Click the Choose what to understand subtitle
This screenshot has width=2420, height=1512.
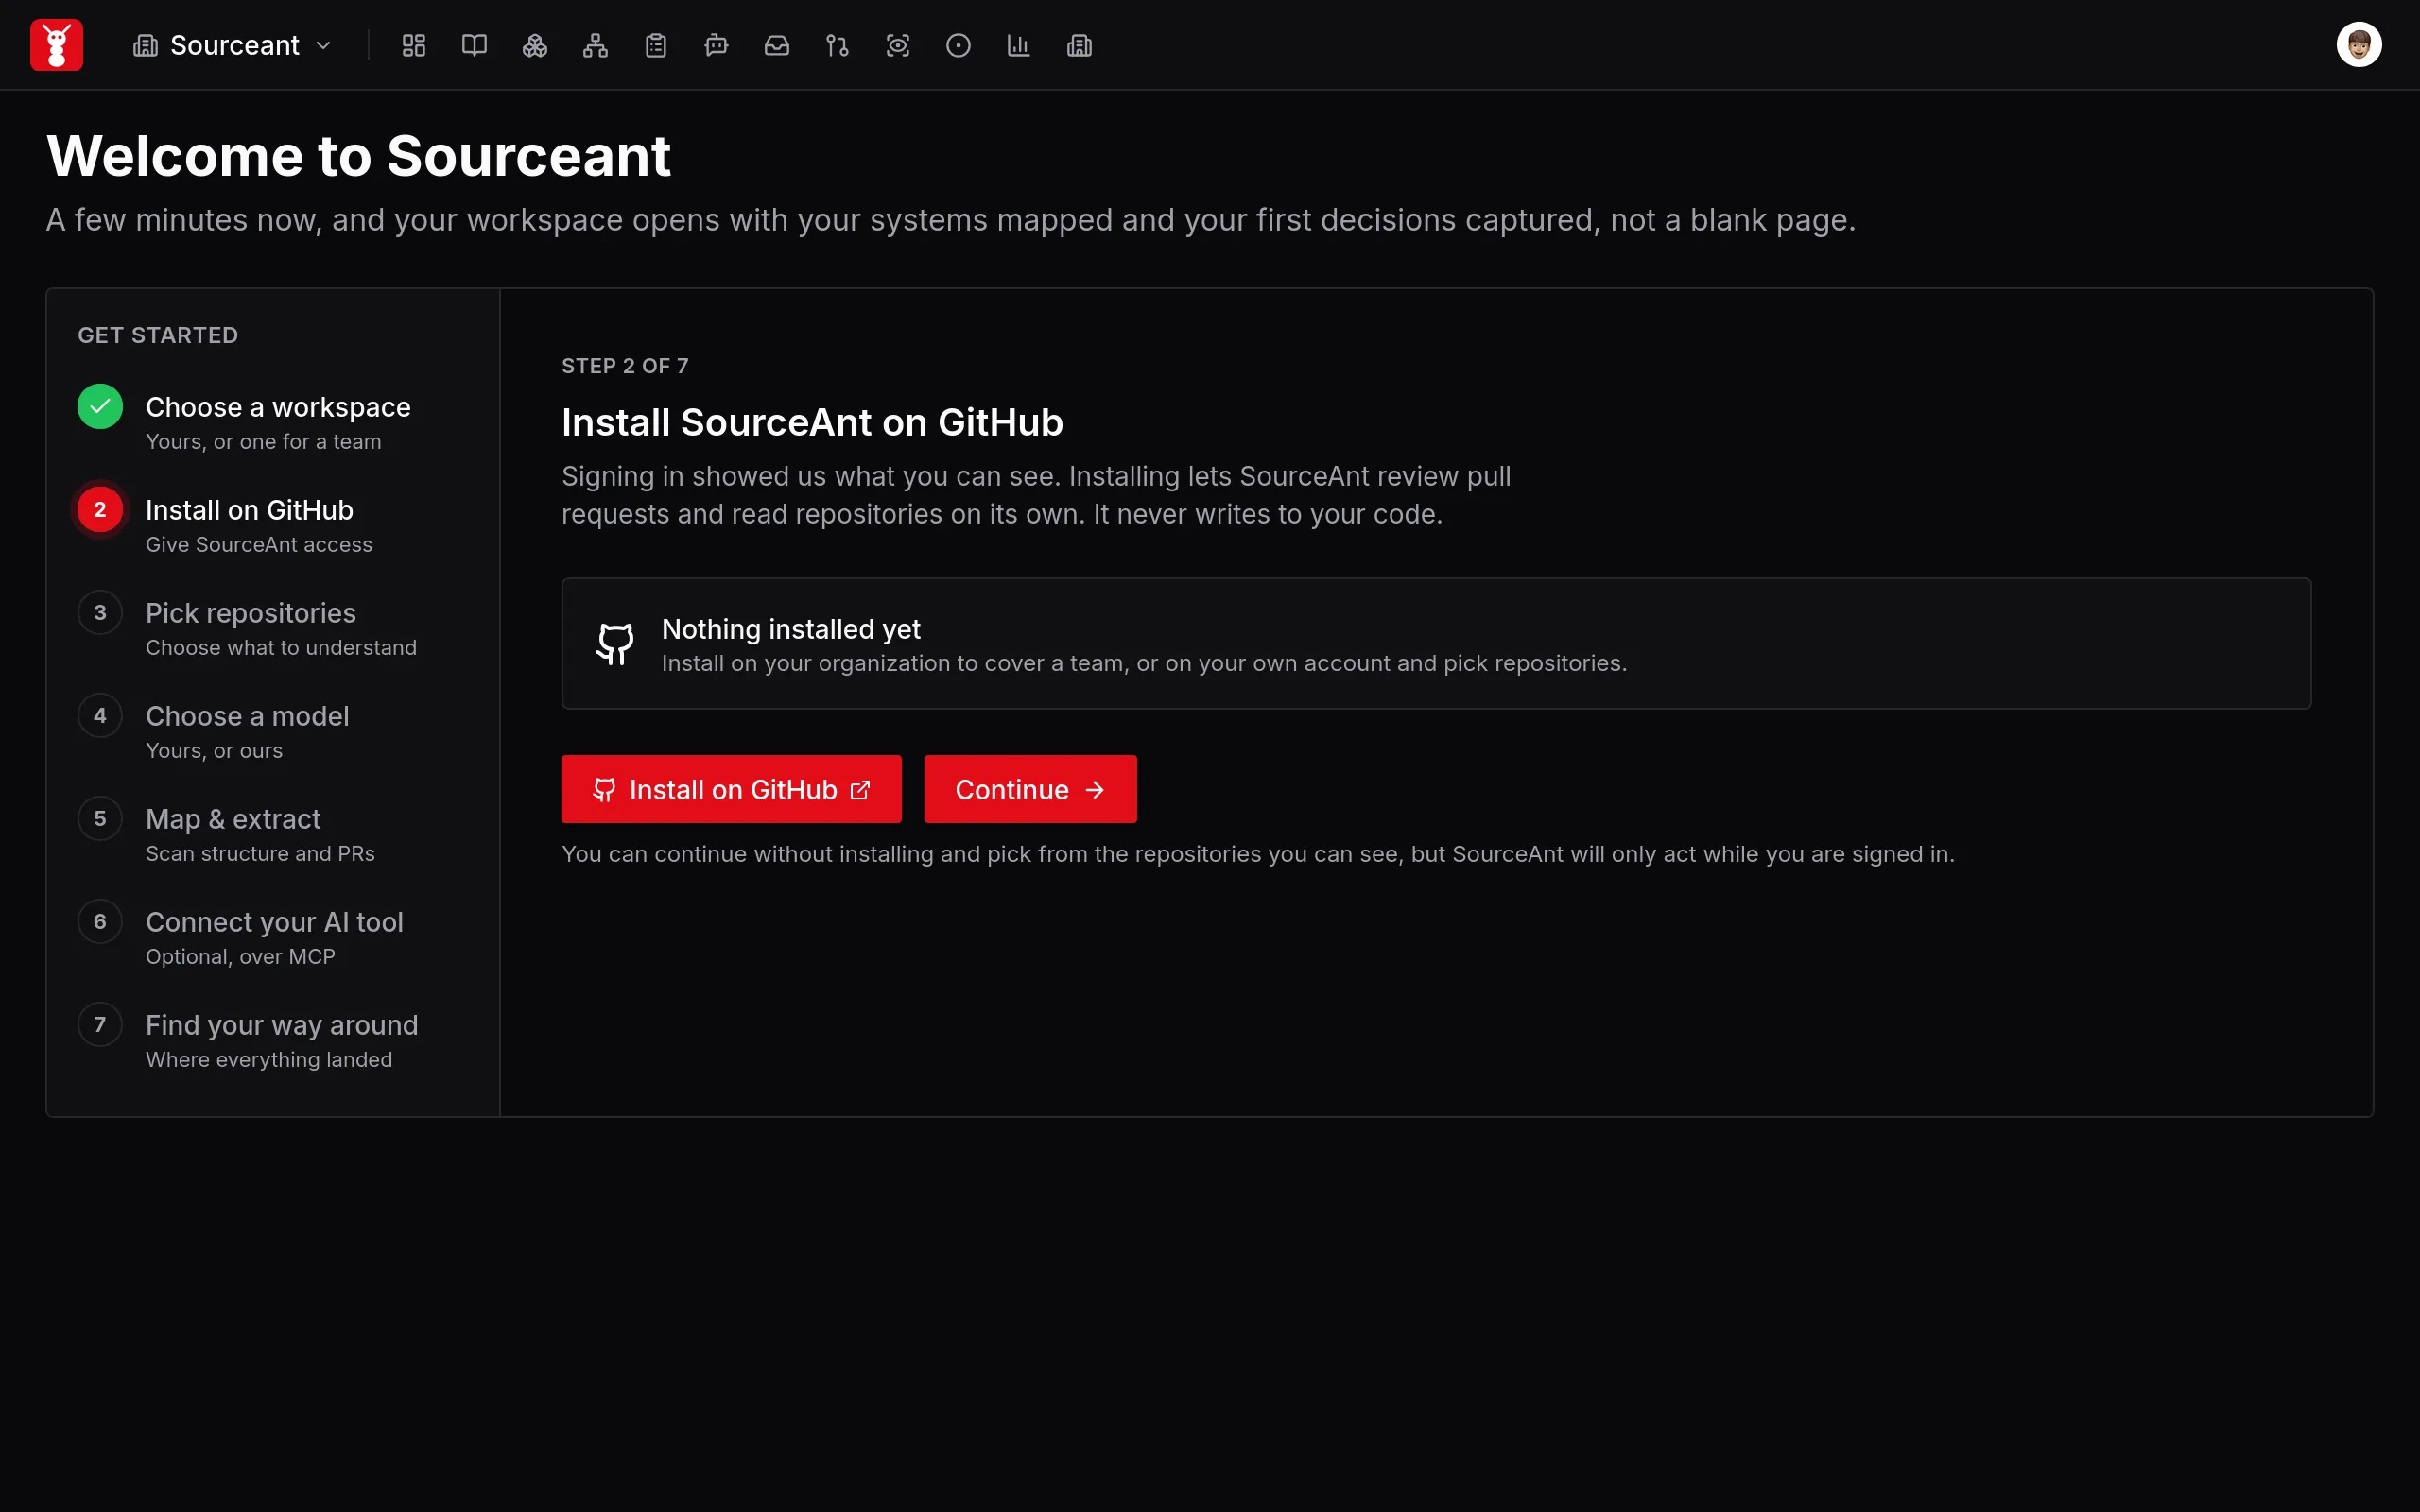[x=281, y=647]
